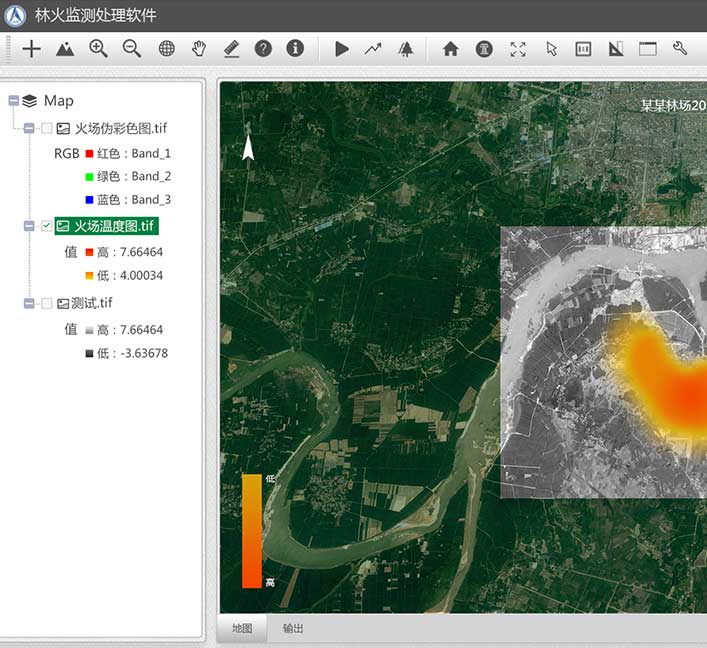Select the ruler measure tool
The height and width of the screenshot is (648, 707).
pyautogui.click(x=231, y=49)
